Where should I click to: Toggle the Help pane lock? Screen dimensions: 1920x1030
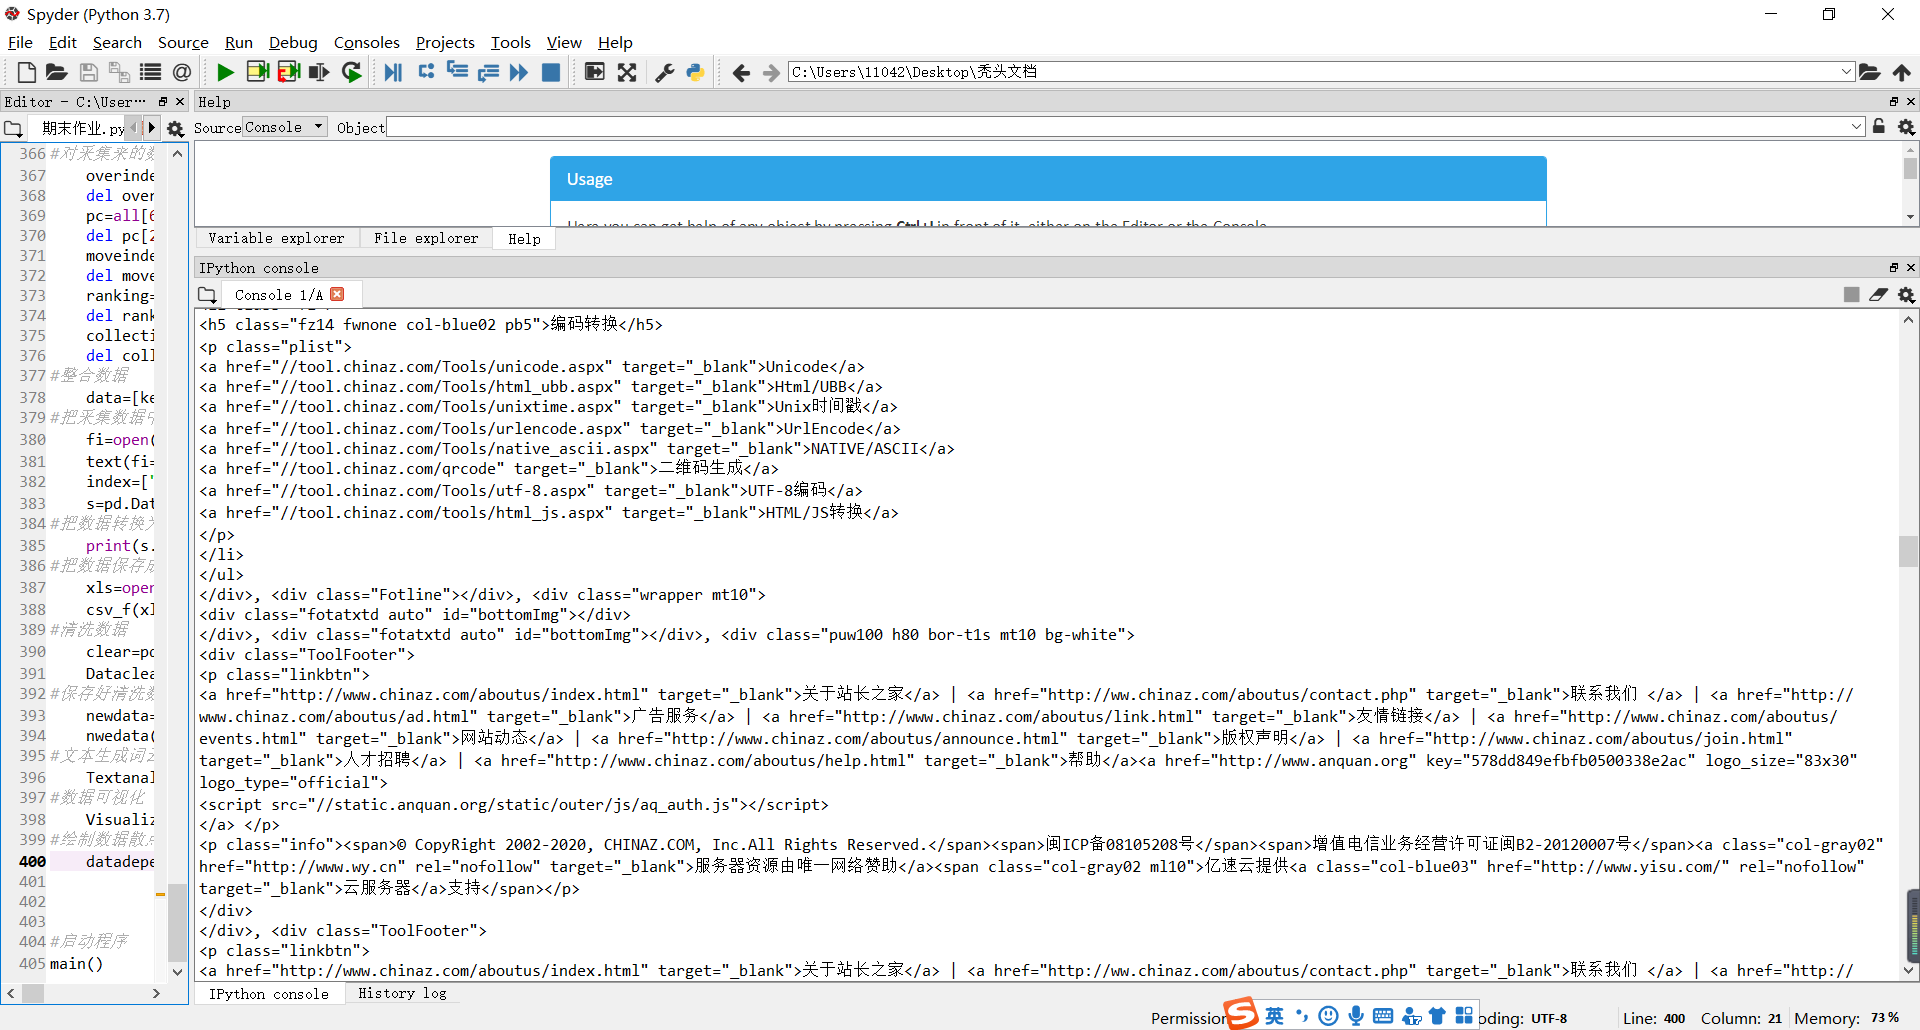pos(1879,127)
